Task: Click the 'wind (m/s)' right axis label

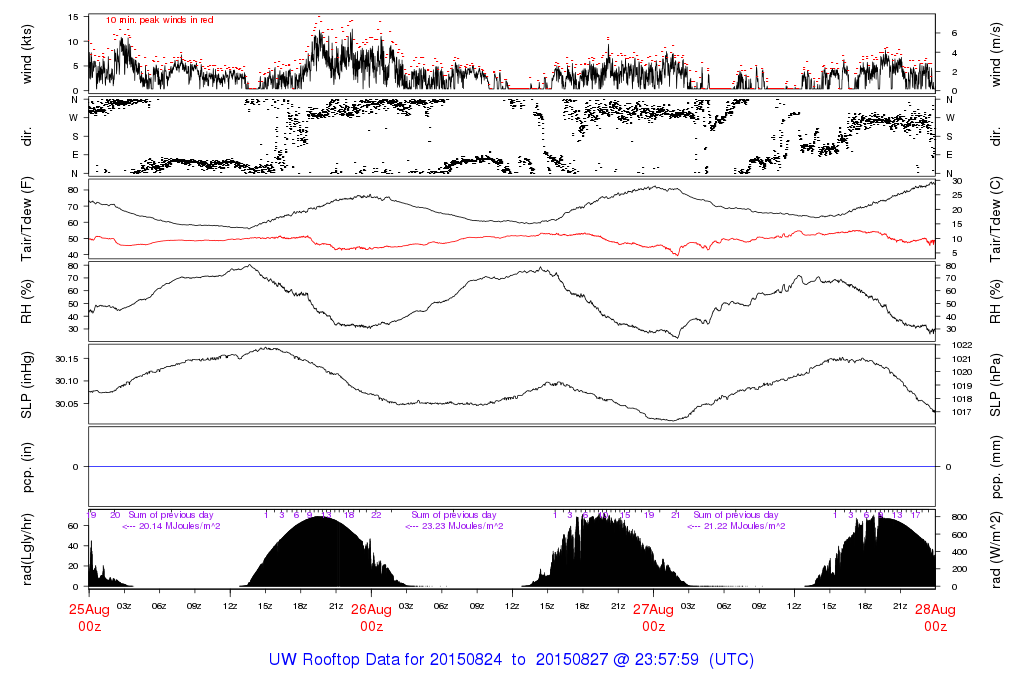Action: [995, 52]
